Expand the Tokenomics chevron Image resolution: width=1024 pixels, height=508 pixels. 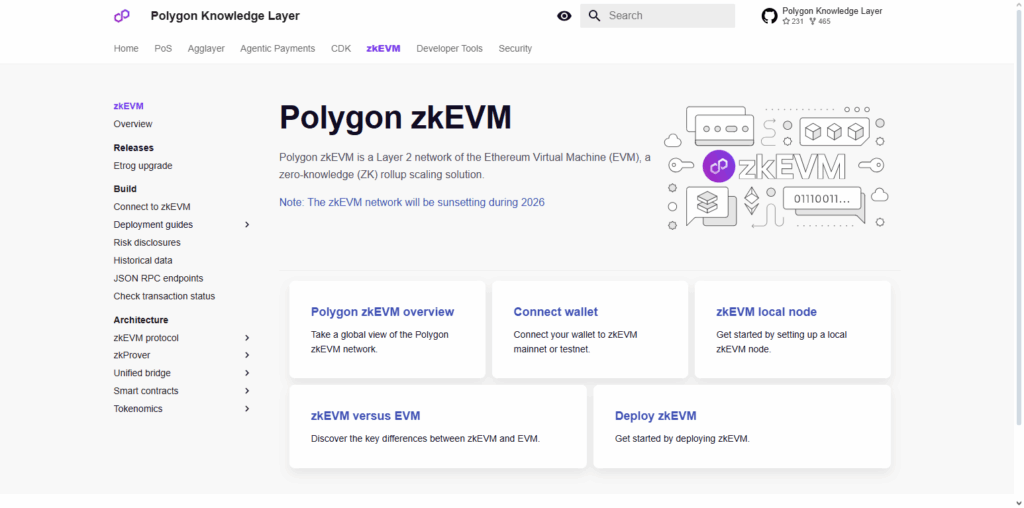pos(247,409)
